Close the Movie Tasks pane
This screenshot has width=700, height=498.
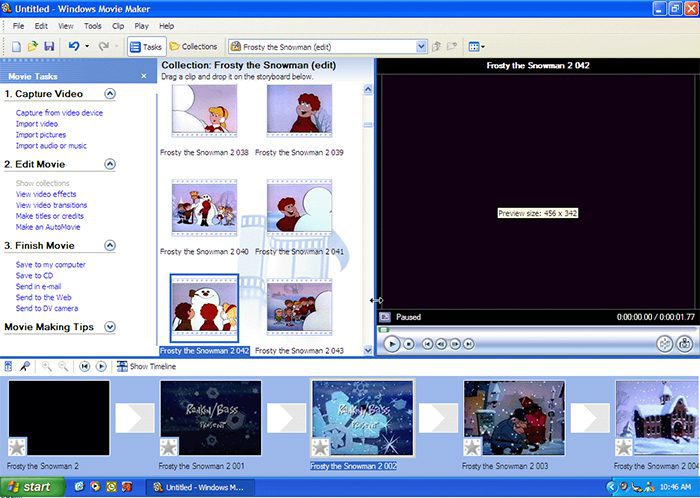tap(144, 76)
